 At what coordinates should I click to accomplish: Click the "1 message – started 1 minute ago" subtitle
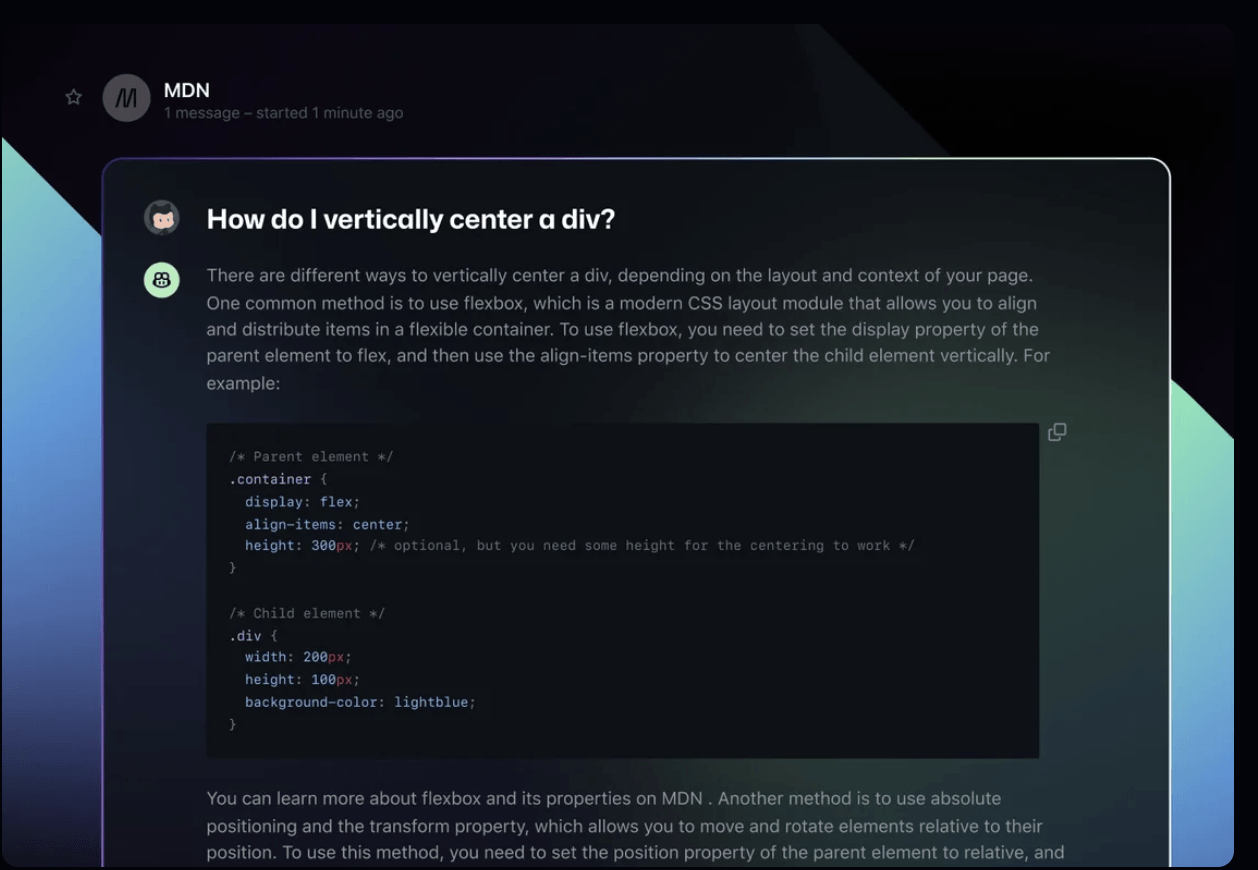(x=283, y=113)
